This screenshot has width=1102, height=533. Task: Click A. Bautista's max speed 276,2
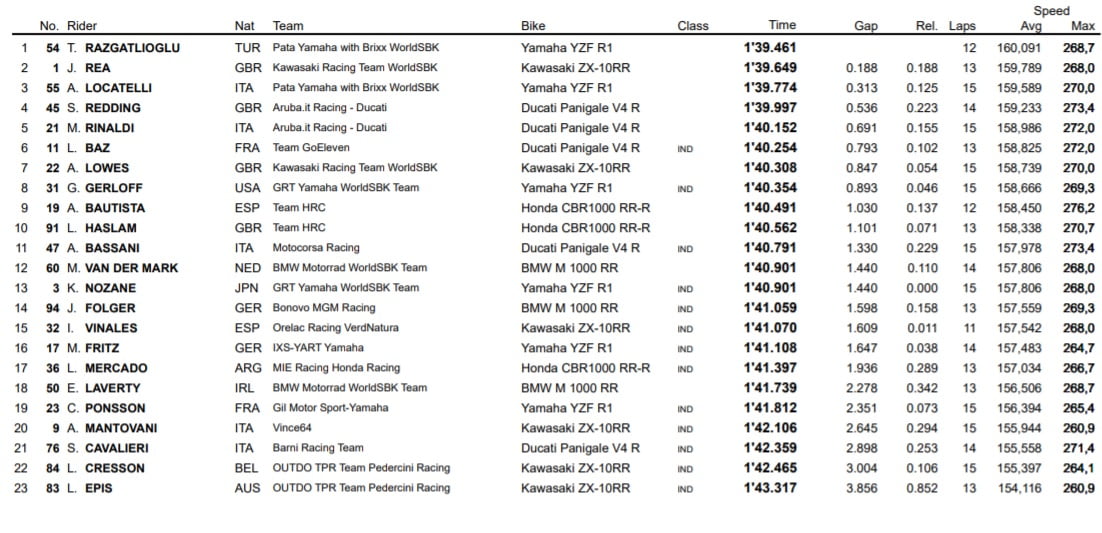click(1080, 208)
